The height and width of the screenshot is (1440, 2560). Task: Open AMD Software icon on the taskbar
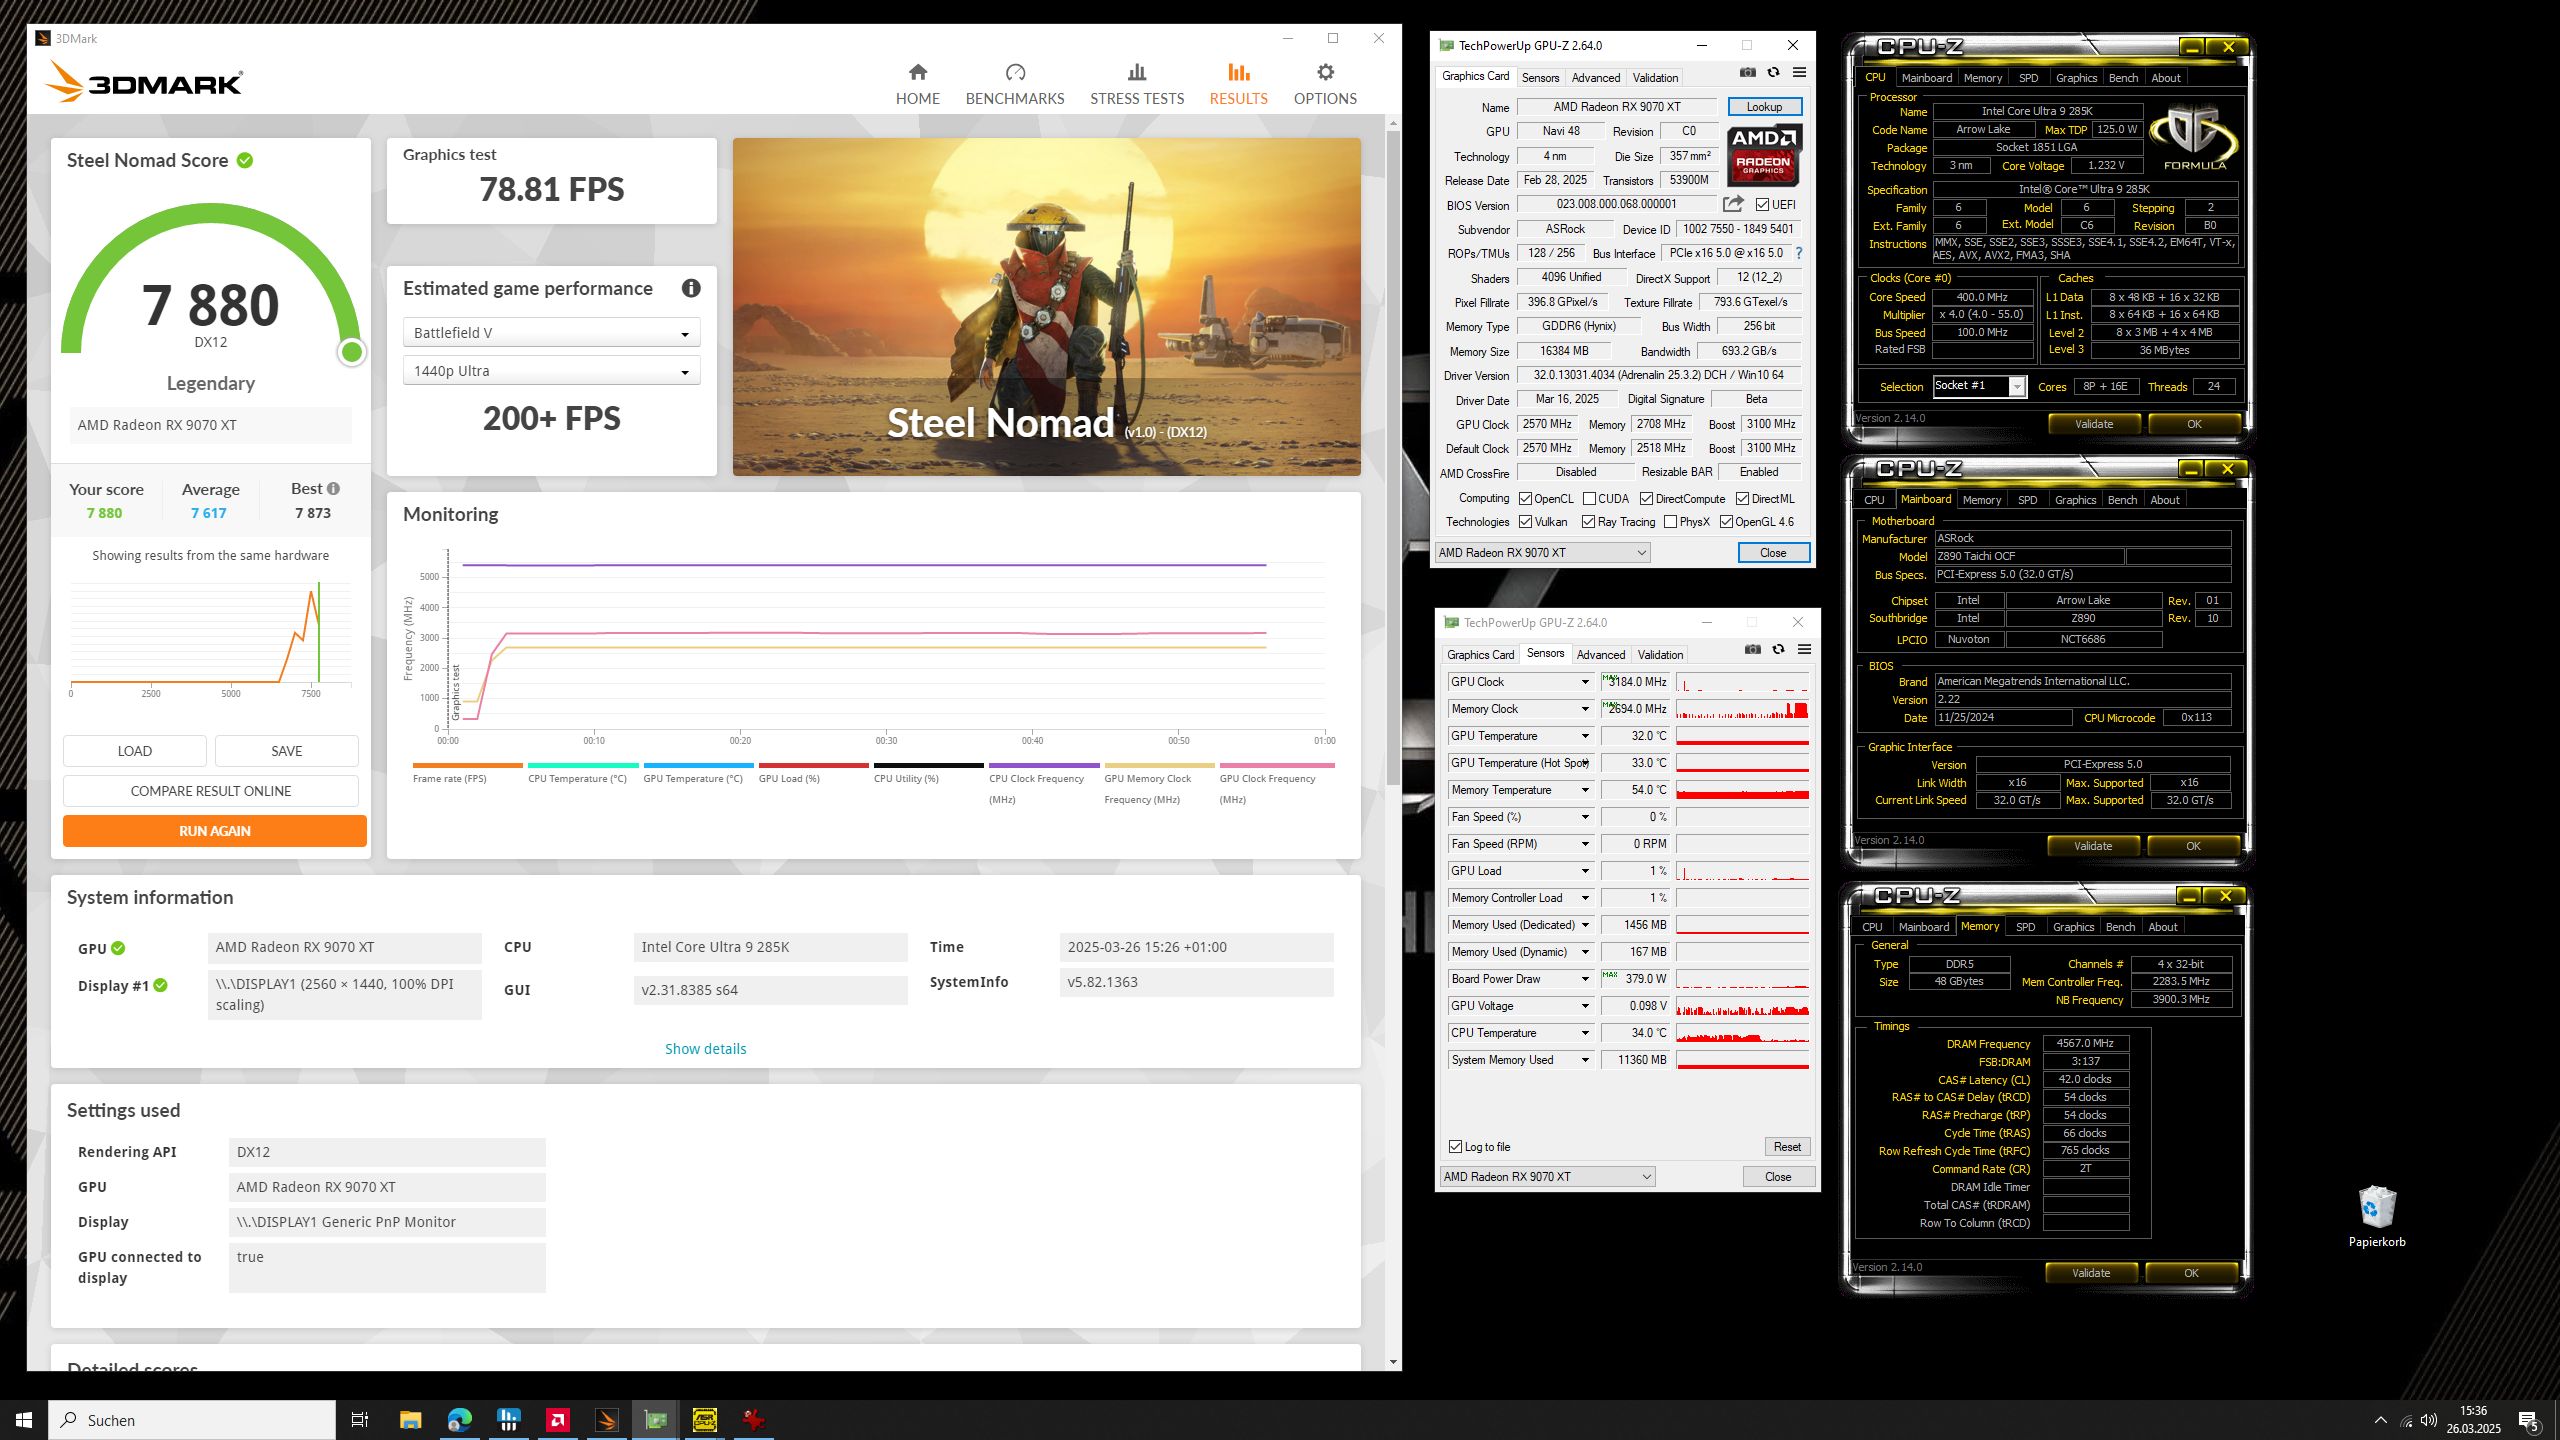click(x=557, y=1419)
